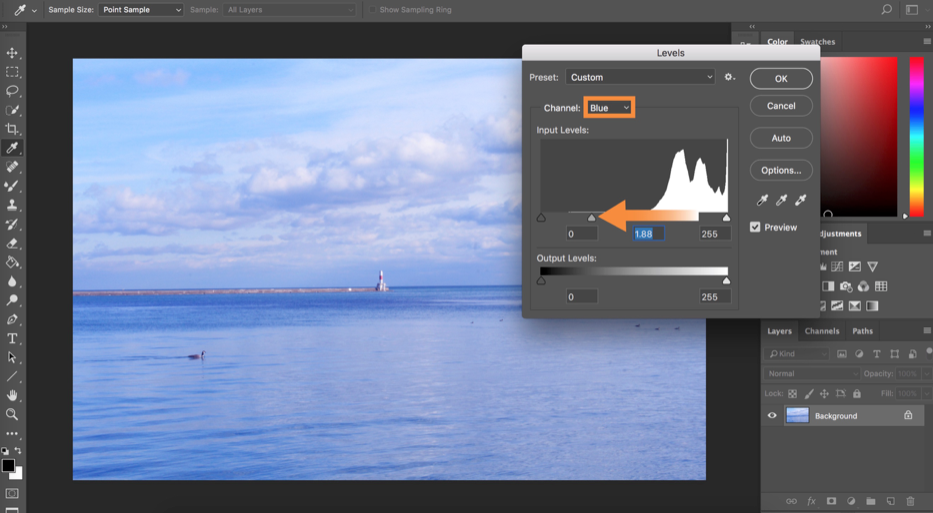Swap foreground and background colors
Viewport: 933px width, 513px height.
pos(18,451)
